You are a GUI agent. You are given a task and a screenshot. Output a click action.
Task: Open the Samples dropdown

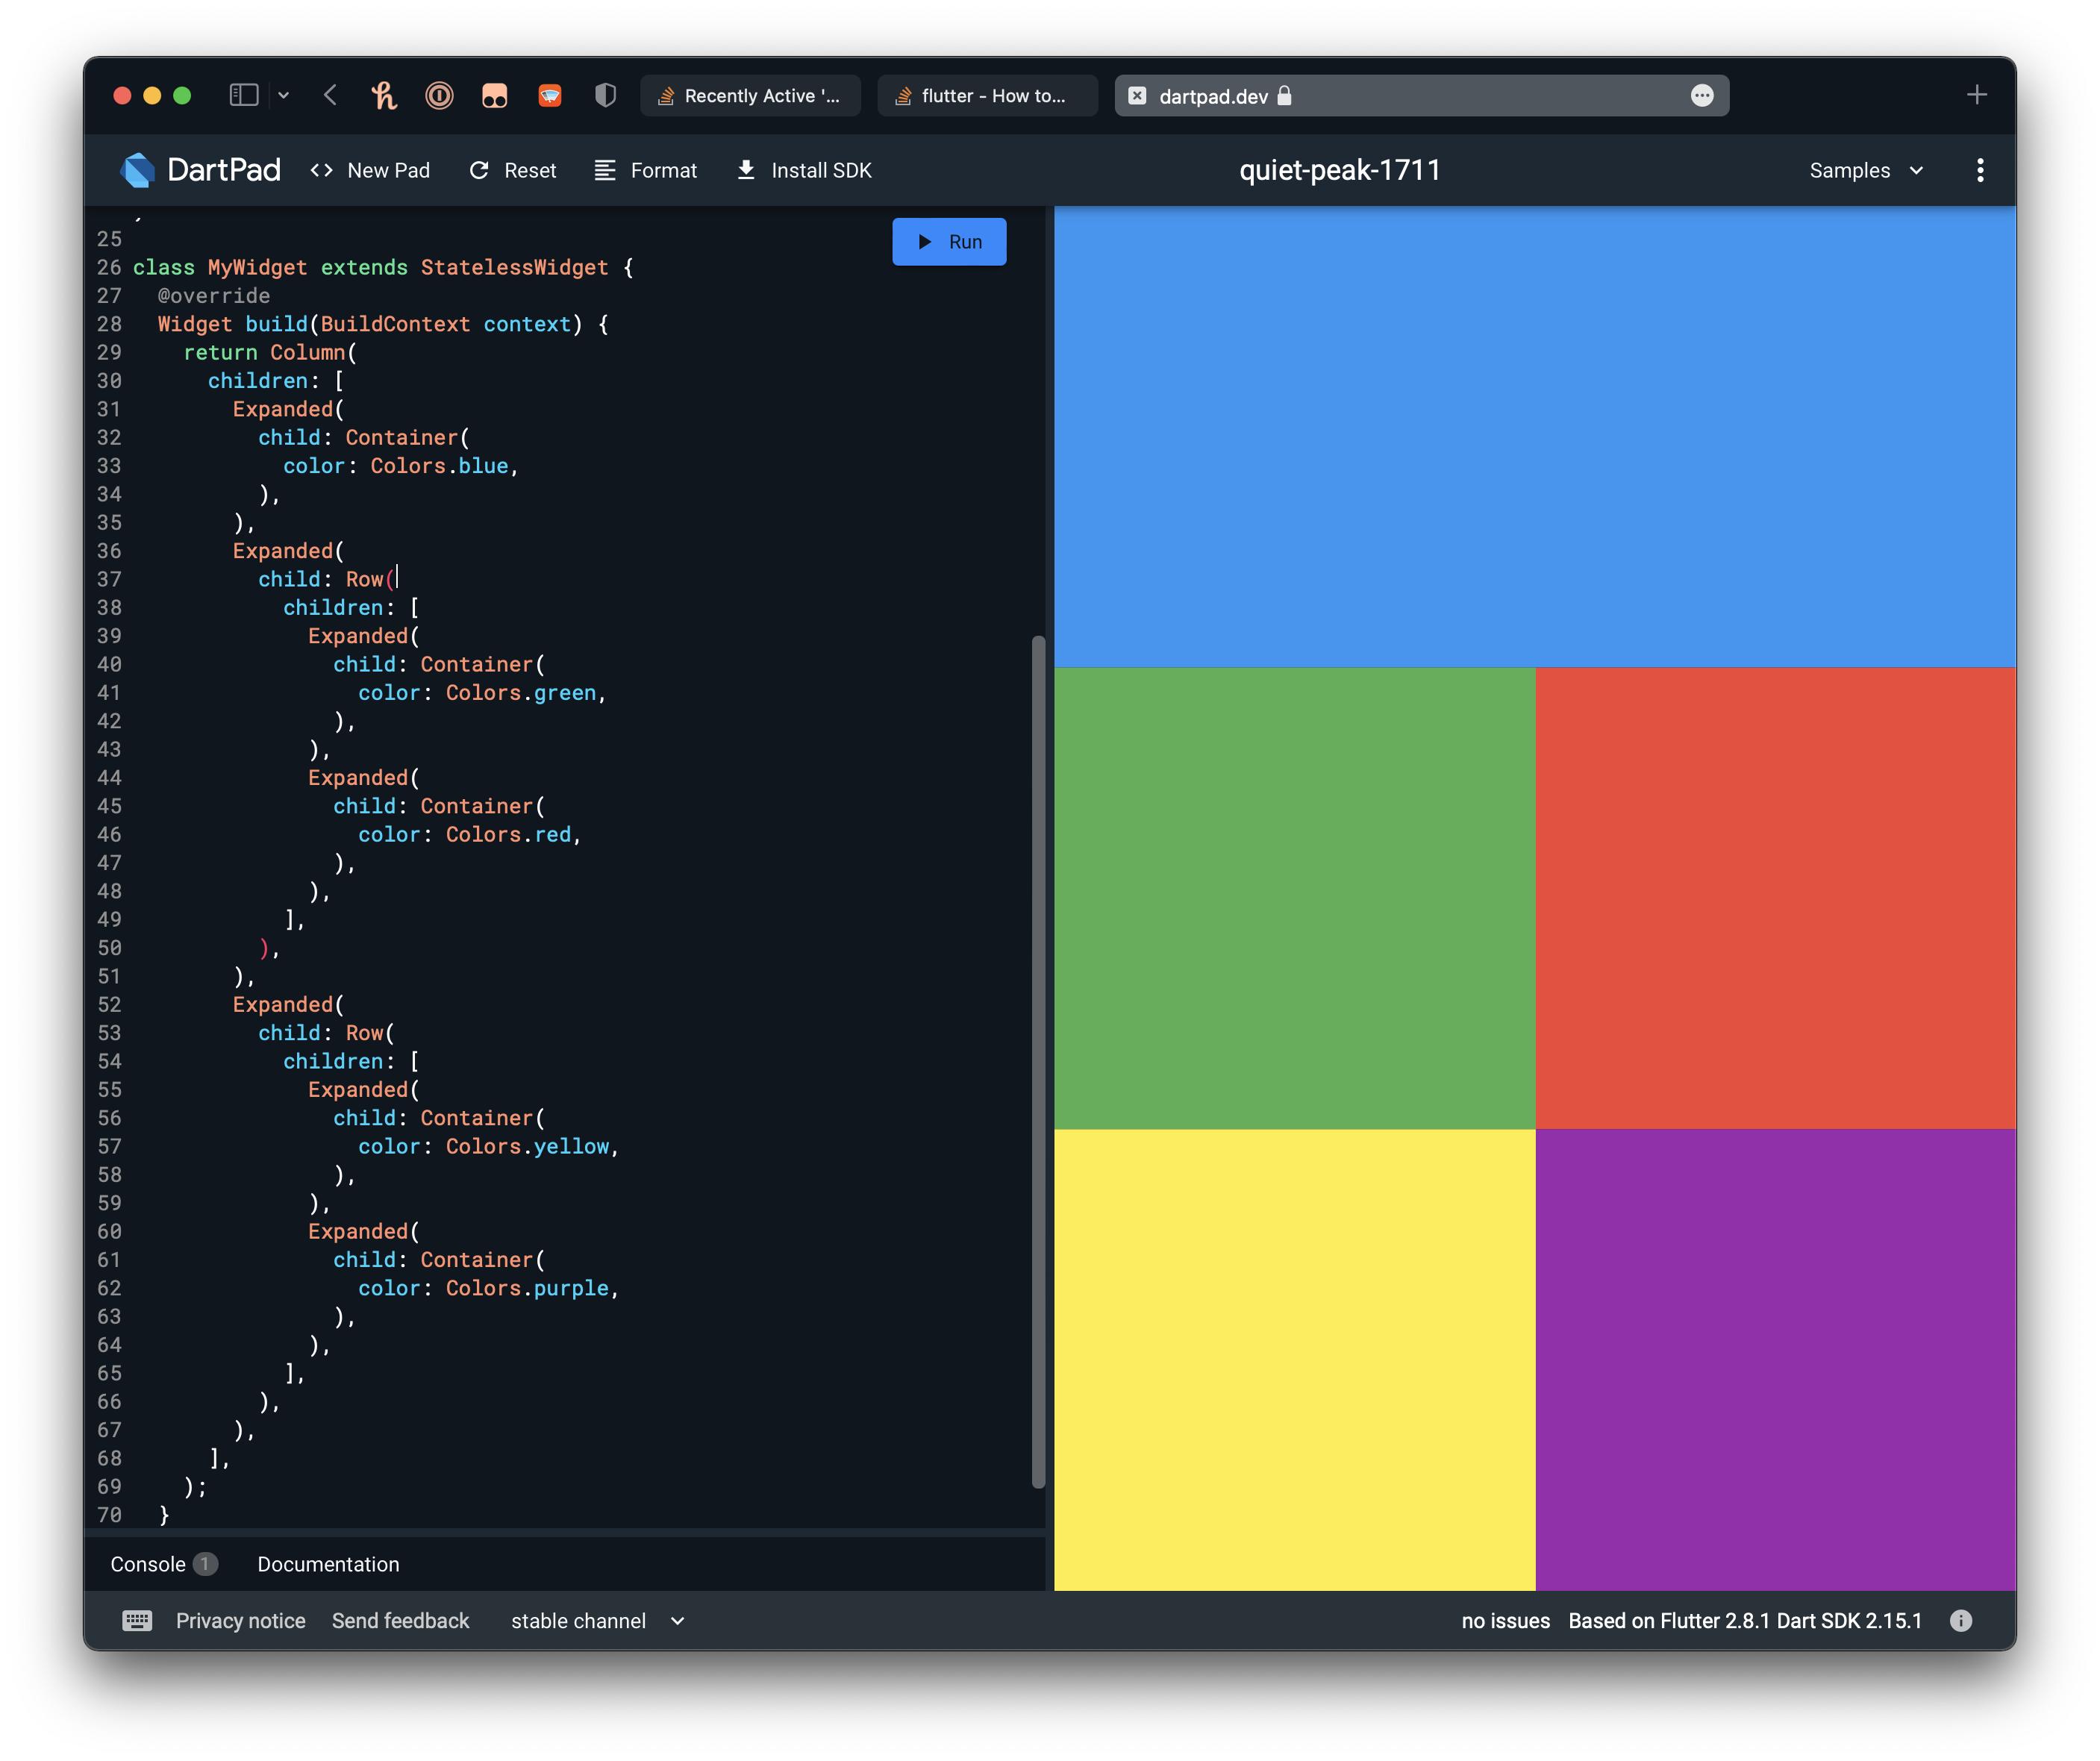1866,170
